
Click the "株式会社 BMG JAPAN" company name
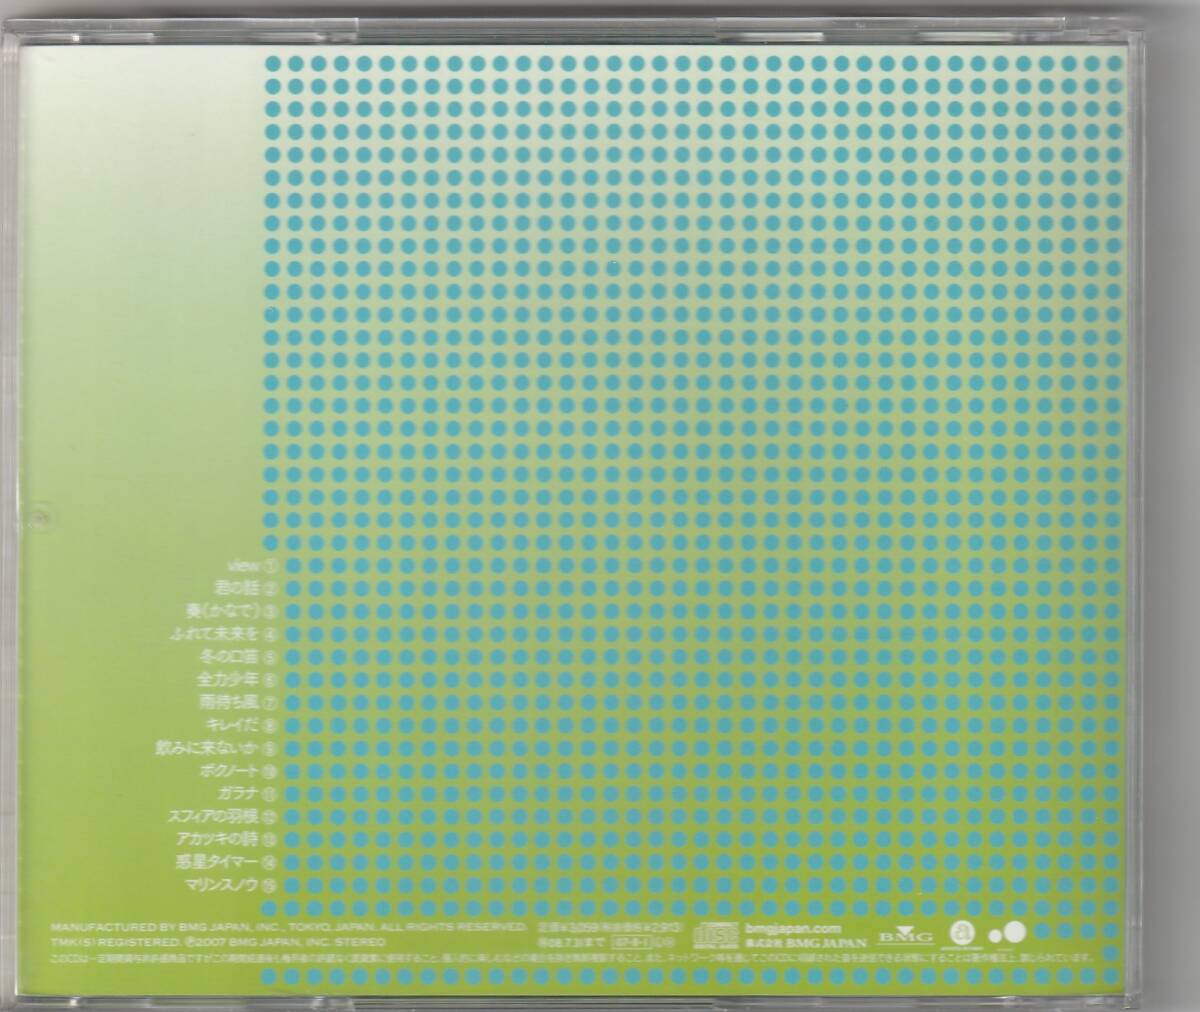(x=805, y=942)
